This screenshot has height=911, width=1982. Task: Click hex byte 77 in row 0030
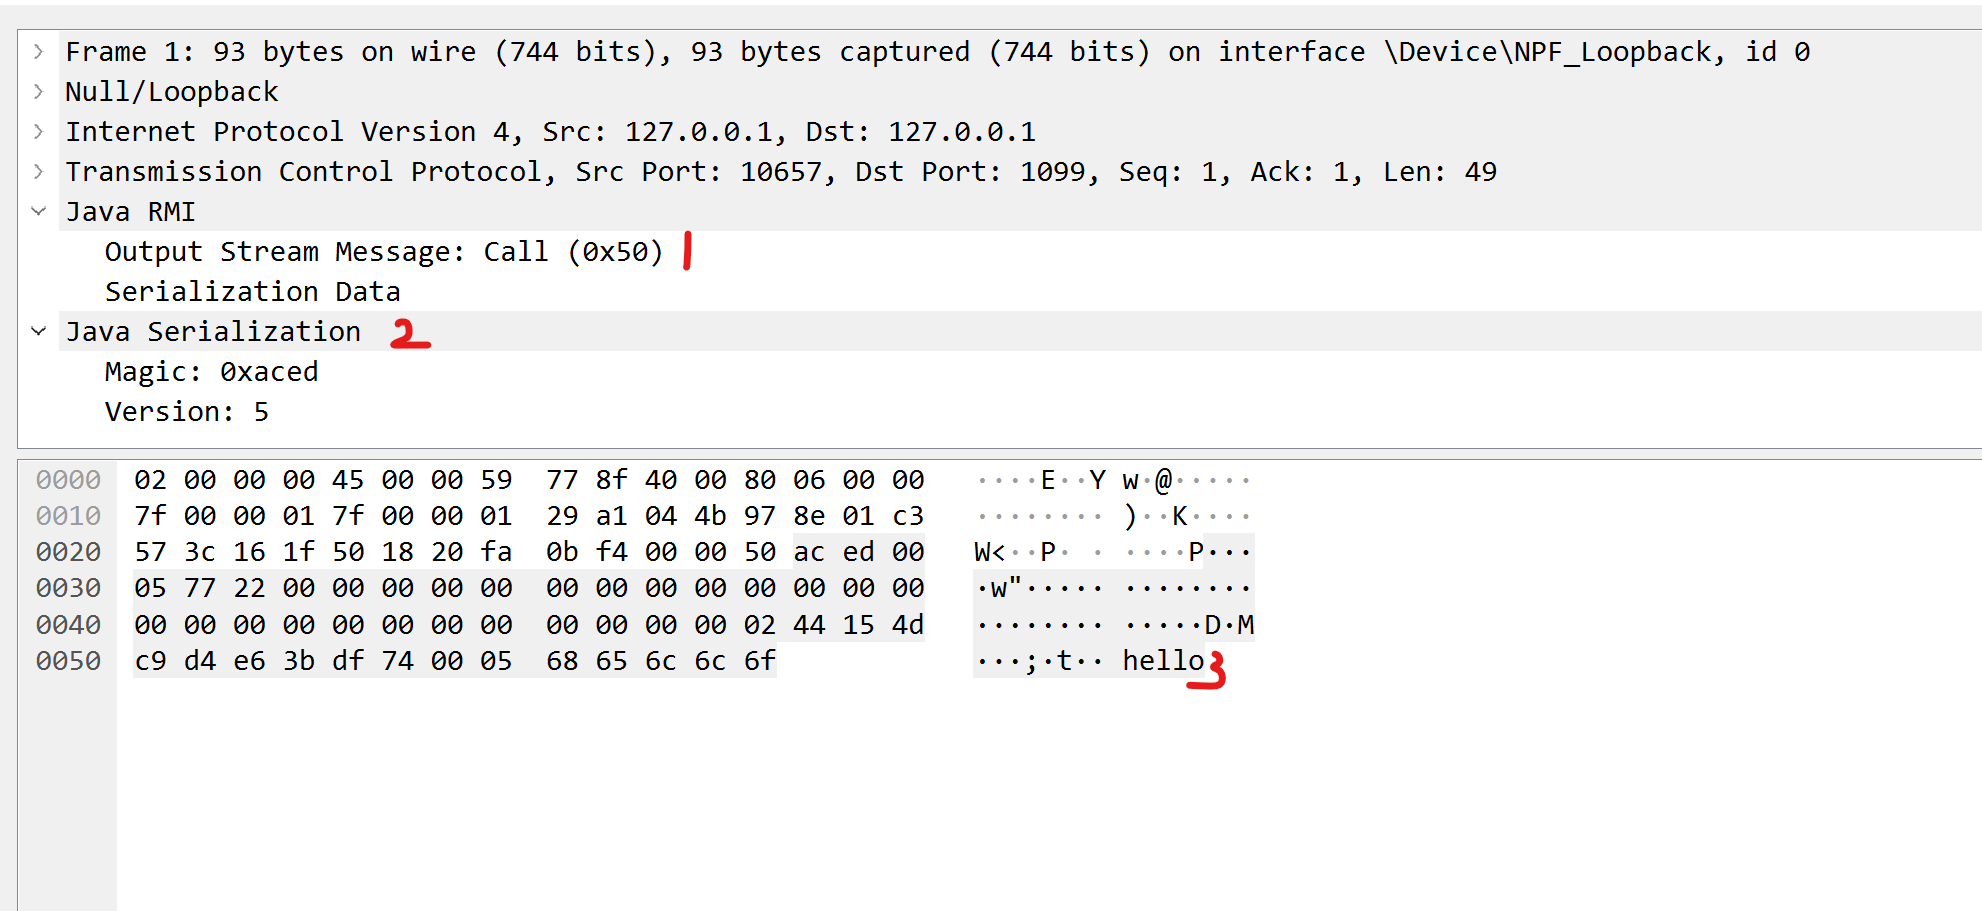click(200, 588)
